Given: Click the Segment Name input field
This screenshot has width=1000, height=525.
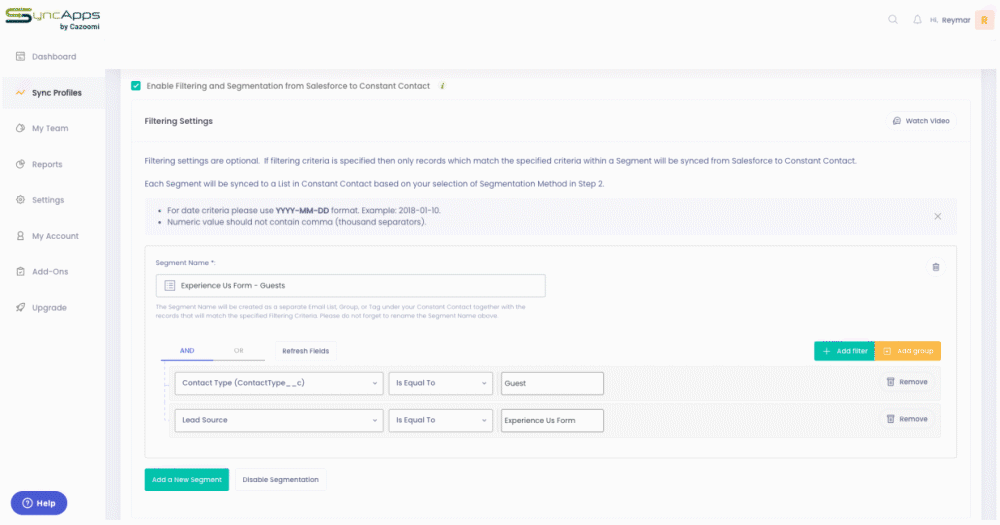Looking at the screenshot, I should point(351,286).
